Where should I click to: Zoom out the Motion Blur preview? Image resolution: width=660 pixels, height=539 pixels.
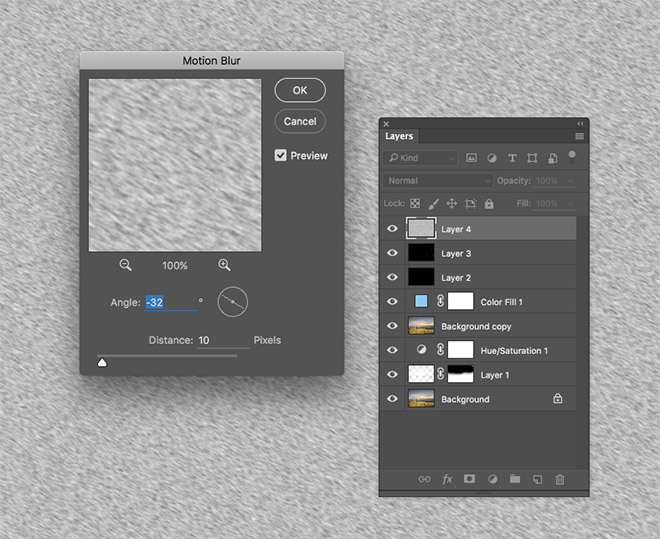(x=126, y=265)
